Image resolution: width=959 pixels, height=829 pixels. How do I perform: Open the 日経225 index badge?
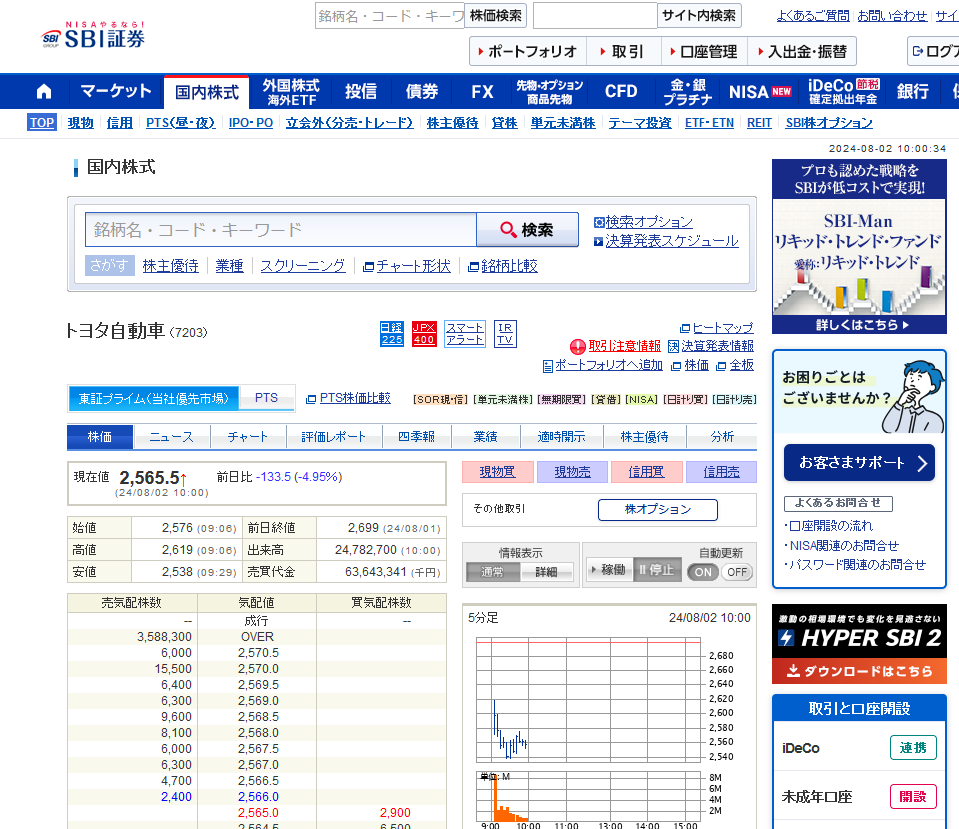[x=392, y=334]
